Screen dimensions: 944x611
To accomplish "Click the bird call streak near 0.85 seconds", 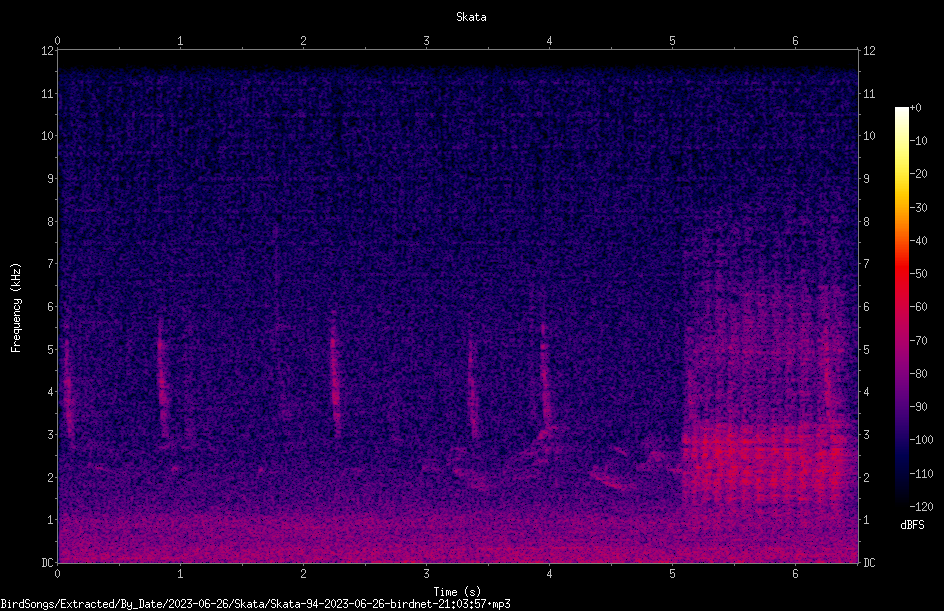I will [x=162, y=379].
